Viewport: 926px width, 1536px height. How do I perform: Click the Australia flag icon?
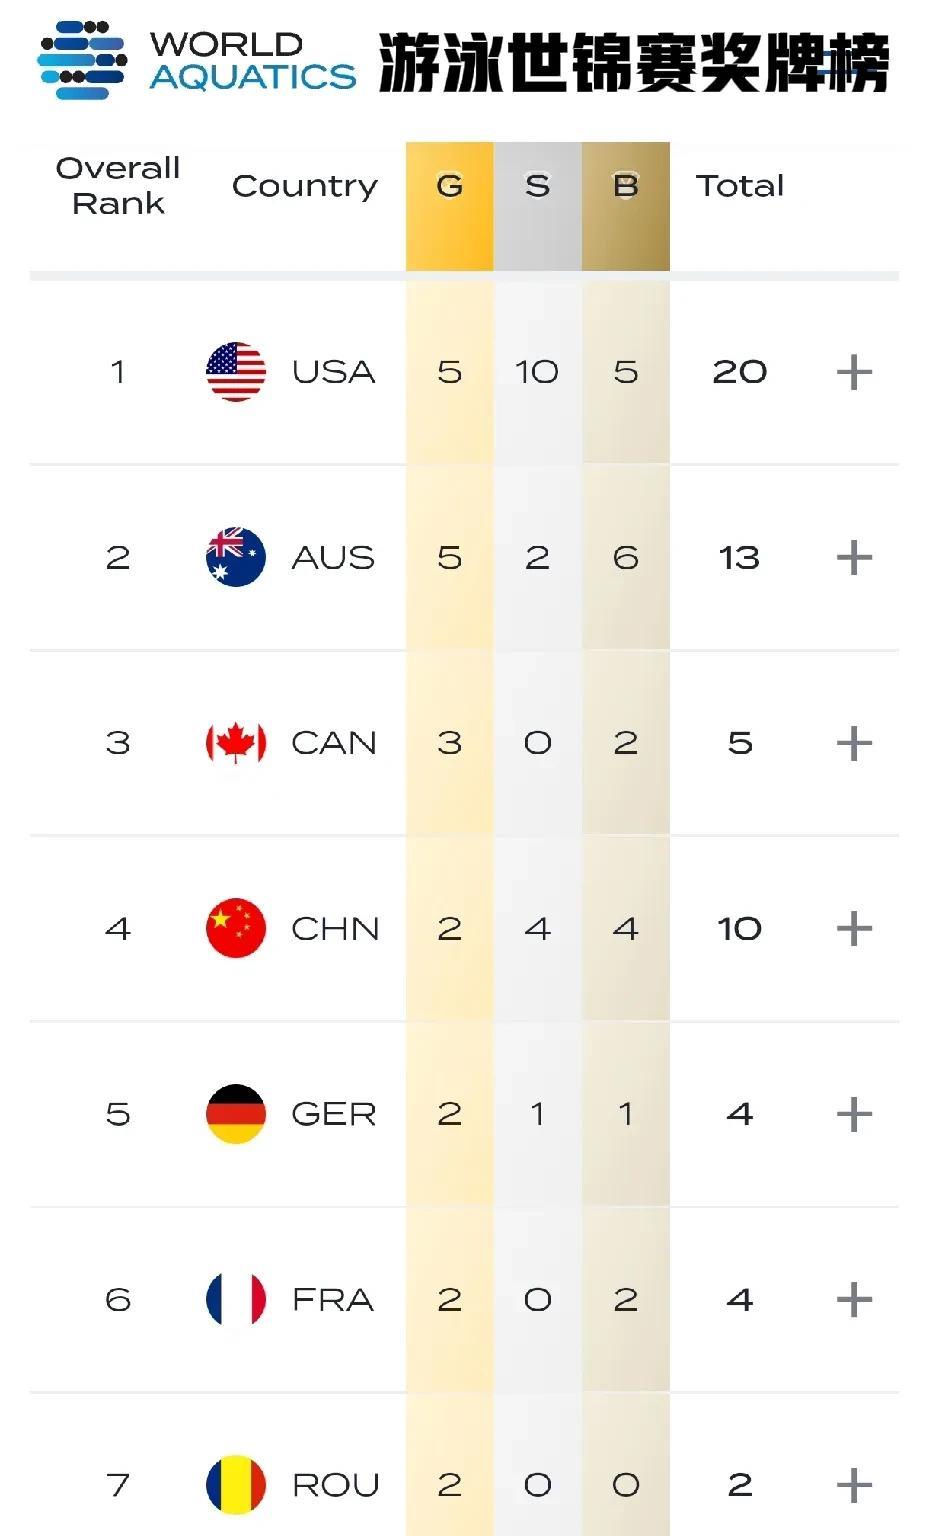click(236, 557)
